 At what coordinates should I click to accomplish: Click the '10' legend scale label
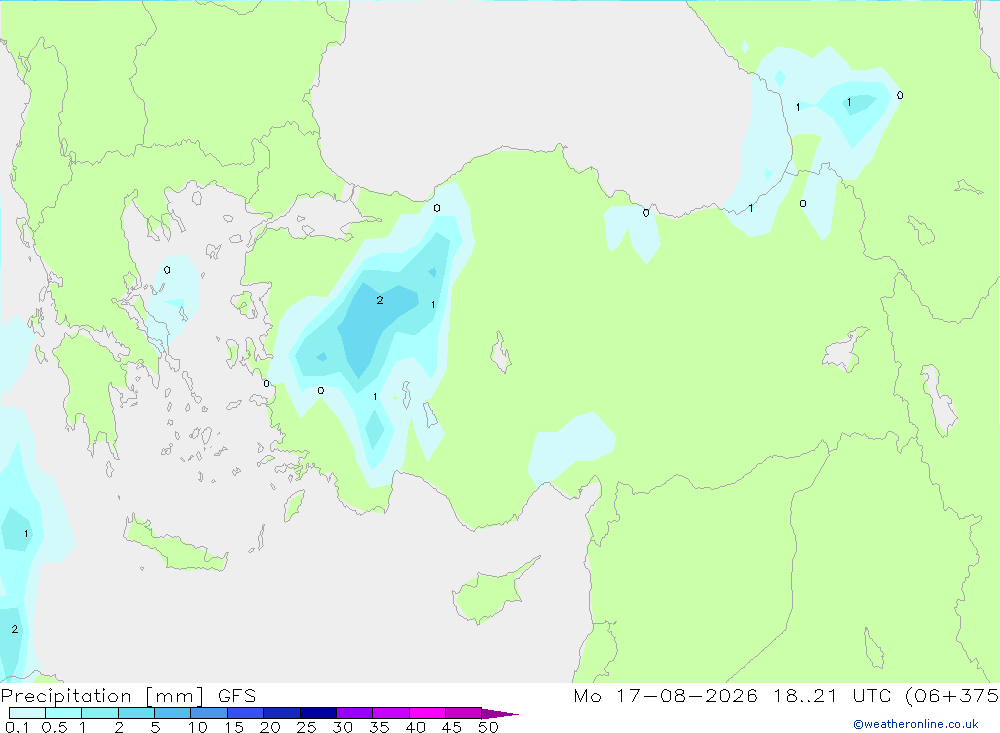(198, 727)
